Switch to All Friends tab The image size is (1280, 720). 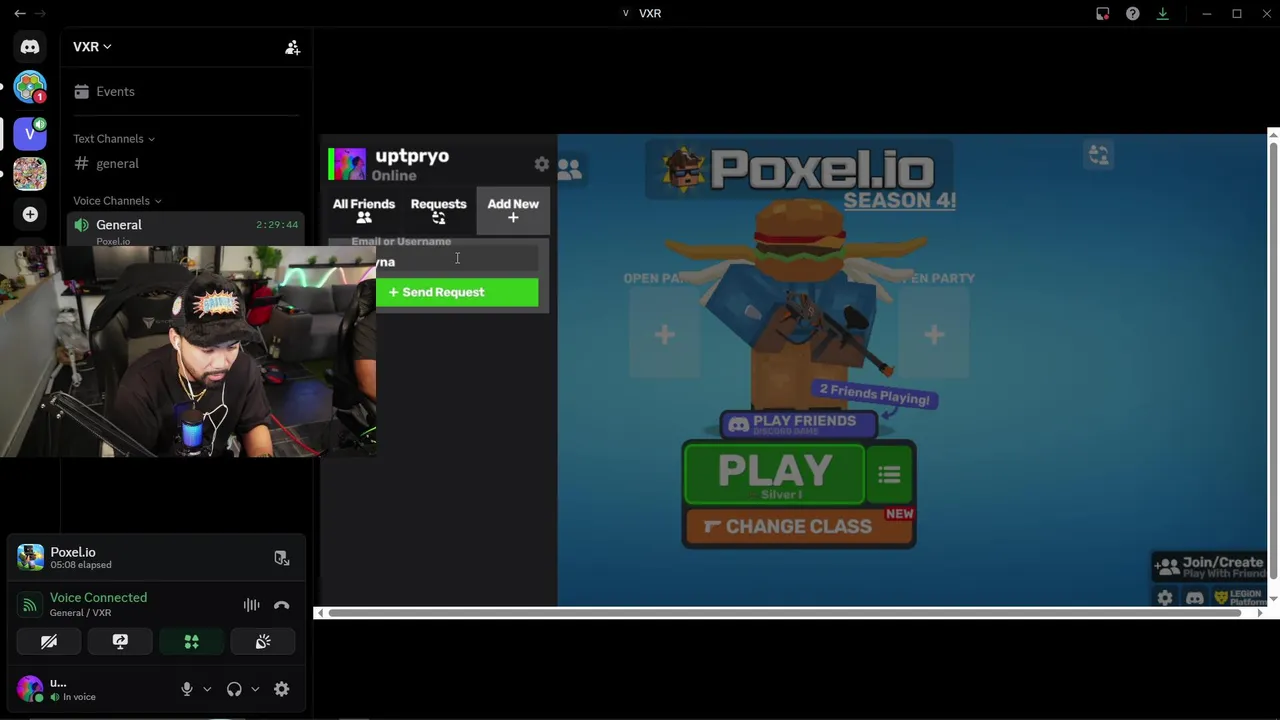pyautogui.click(x=364, y=210)
